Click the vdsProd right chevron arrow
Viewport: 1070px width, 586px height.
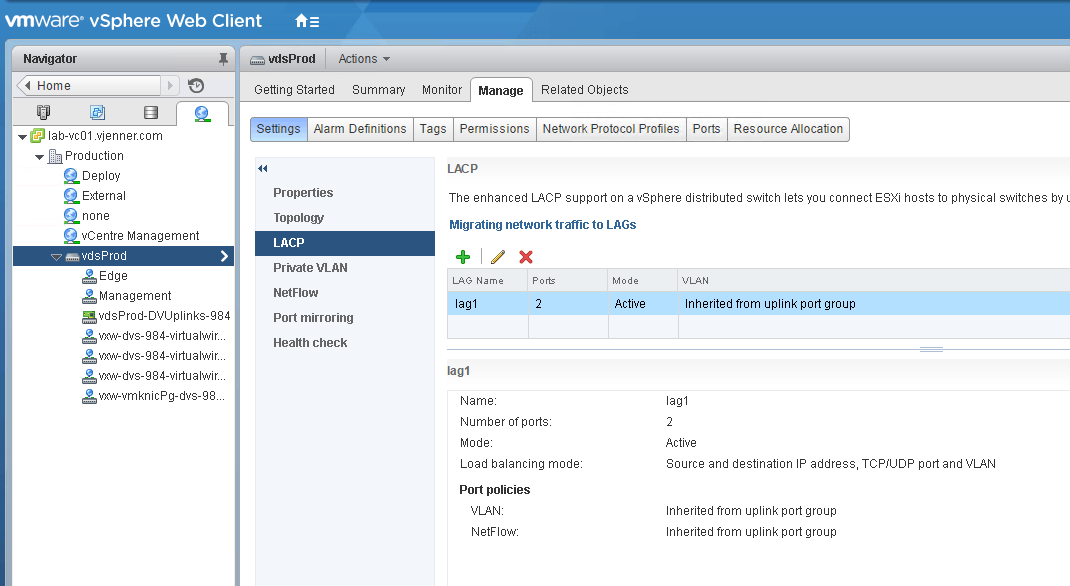click(225, 256)
